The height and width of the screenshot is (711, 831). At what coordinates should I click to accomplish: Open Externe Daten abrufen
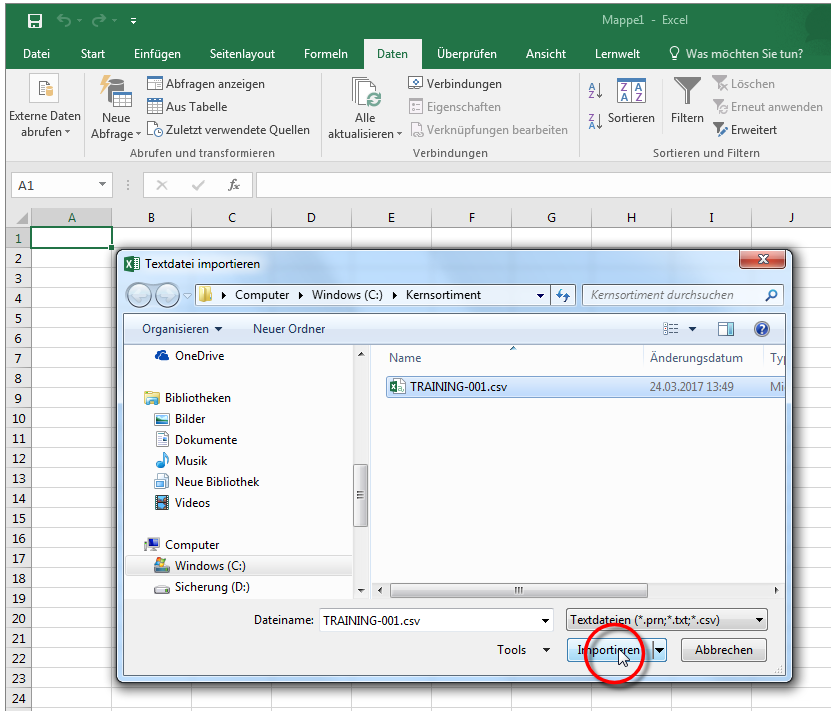tap(45, 110)
